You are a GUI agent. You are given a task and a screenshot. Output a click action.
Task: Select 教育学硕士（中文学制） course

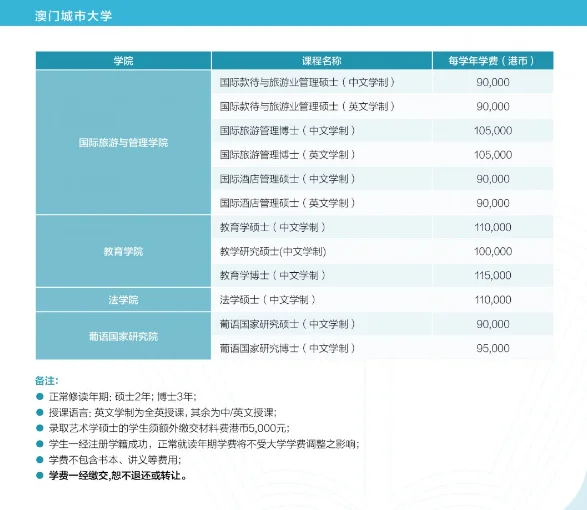coord(273,227)
